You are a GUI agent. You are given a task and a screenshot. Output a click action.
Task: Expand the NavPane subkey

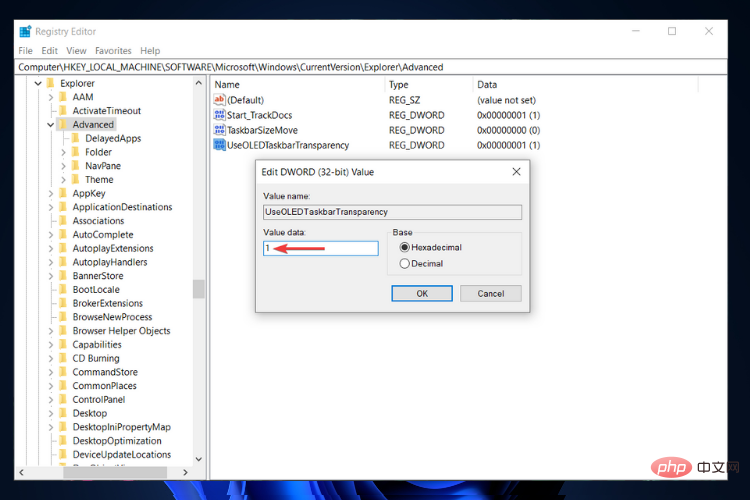(x=63, y=166)
